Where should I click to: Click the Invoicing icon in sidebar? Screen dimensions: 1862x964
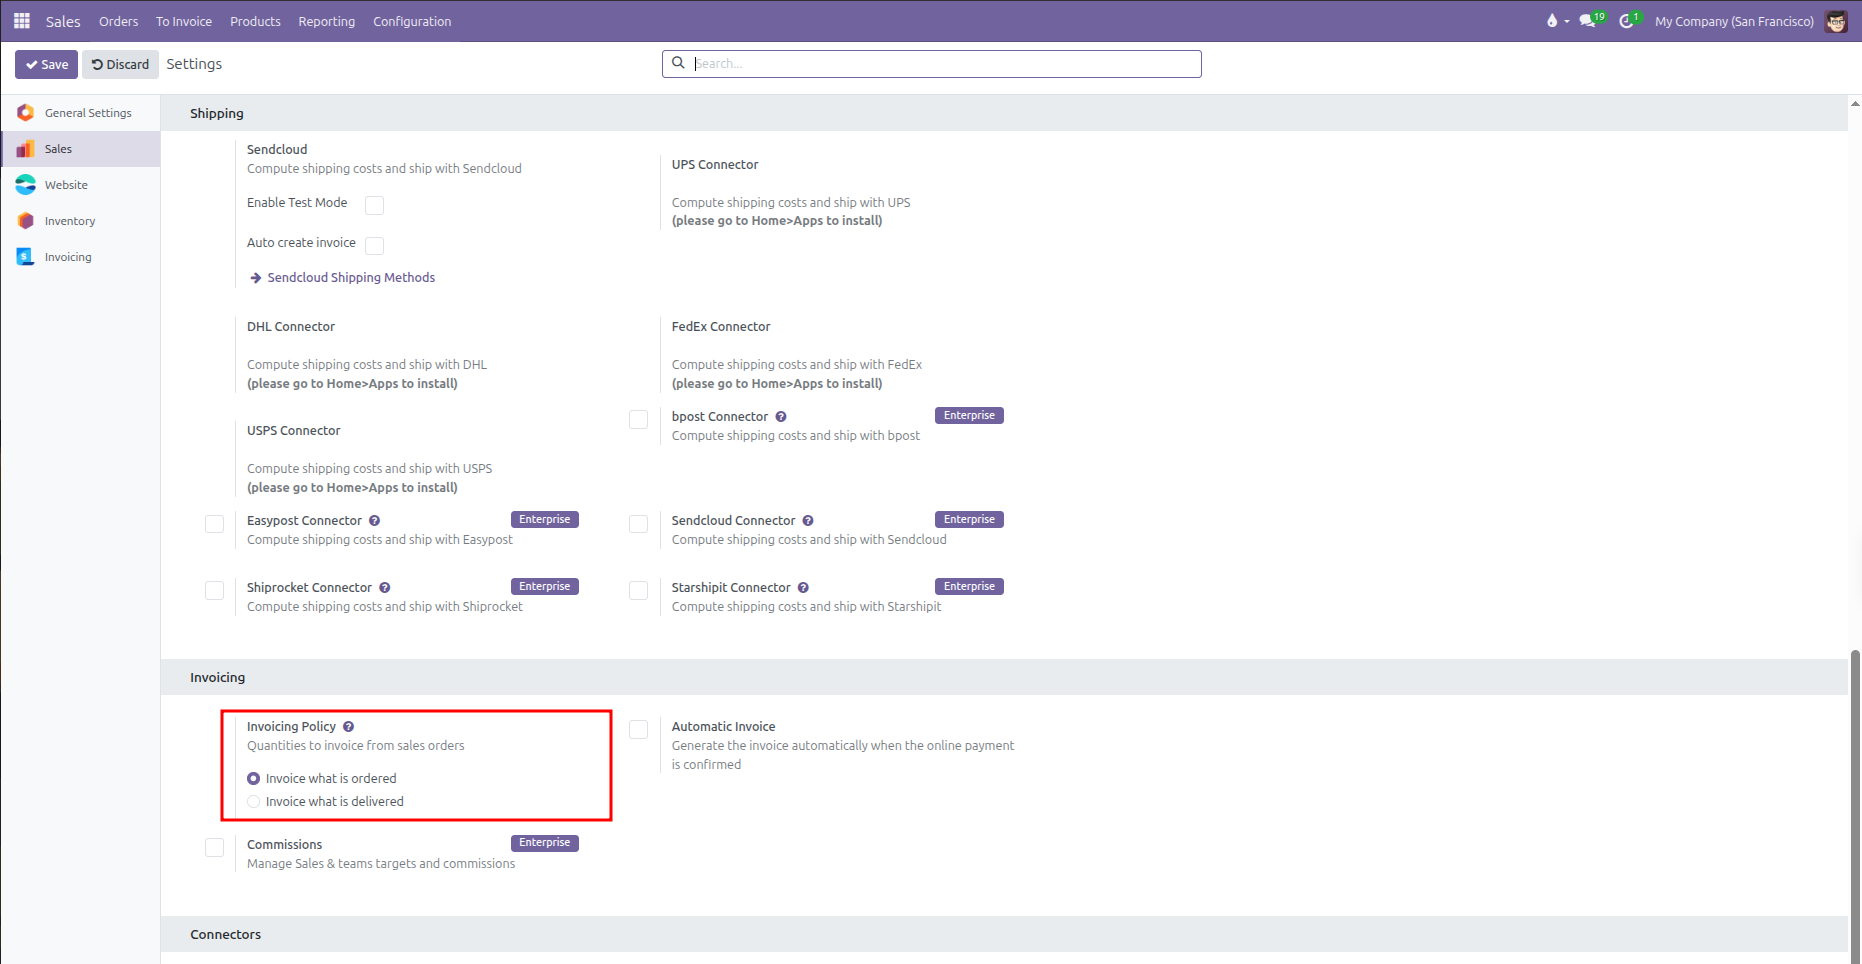[26, 257]
